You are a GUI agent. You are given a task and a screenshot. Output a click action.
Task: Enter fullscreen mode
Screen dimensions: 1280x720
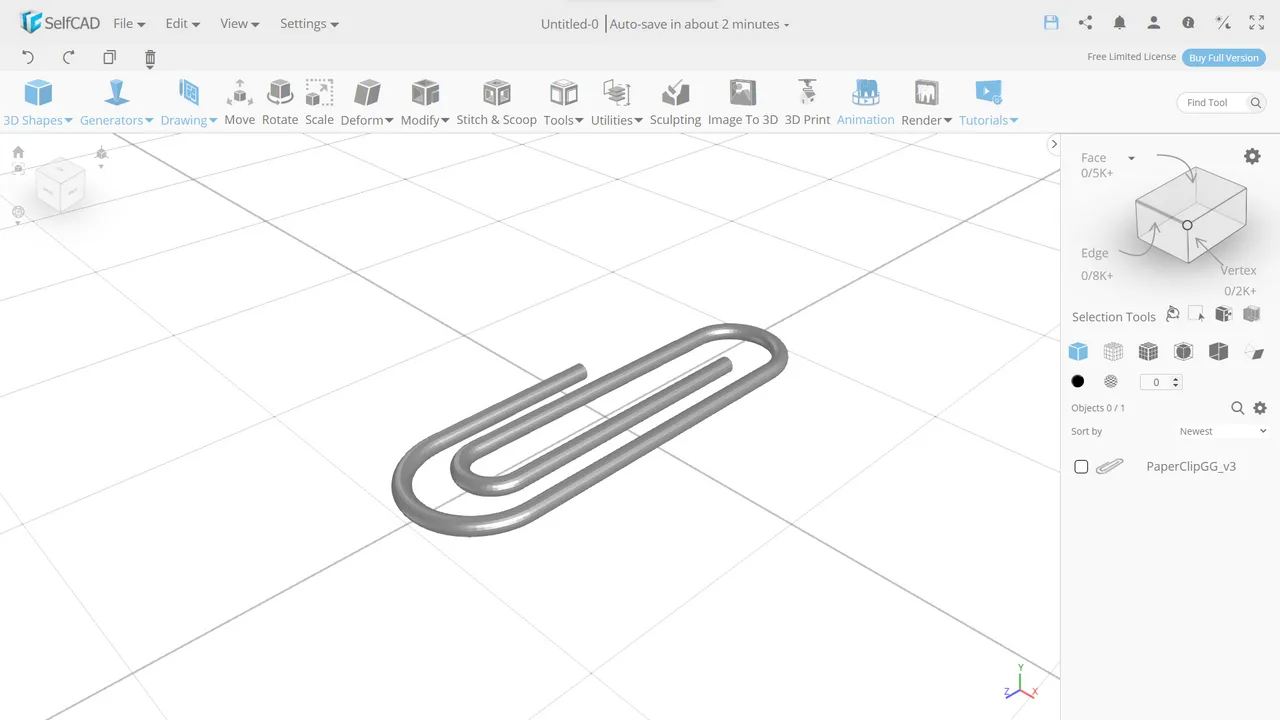coord(1256,22)
